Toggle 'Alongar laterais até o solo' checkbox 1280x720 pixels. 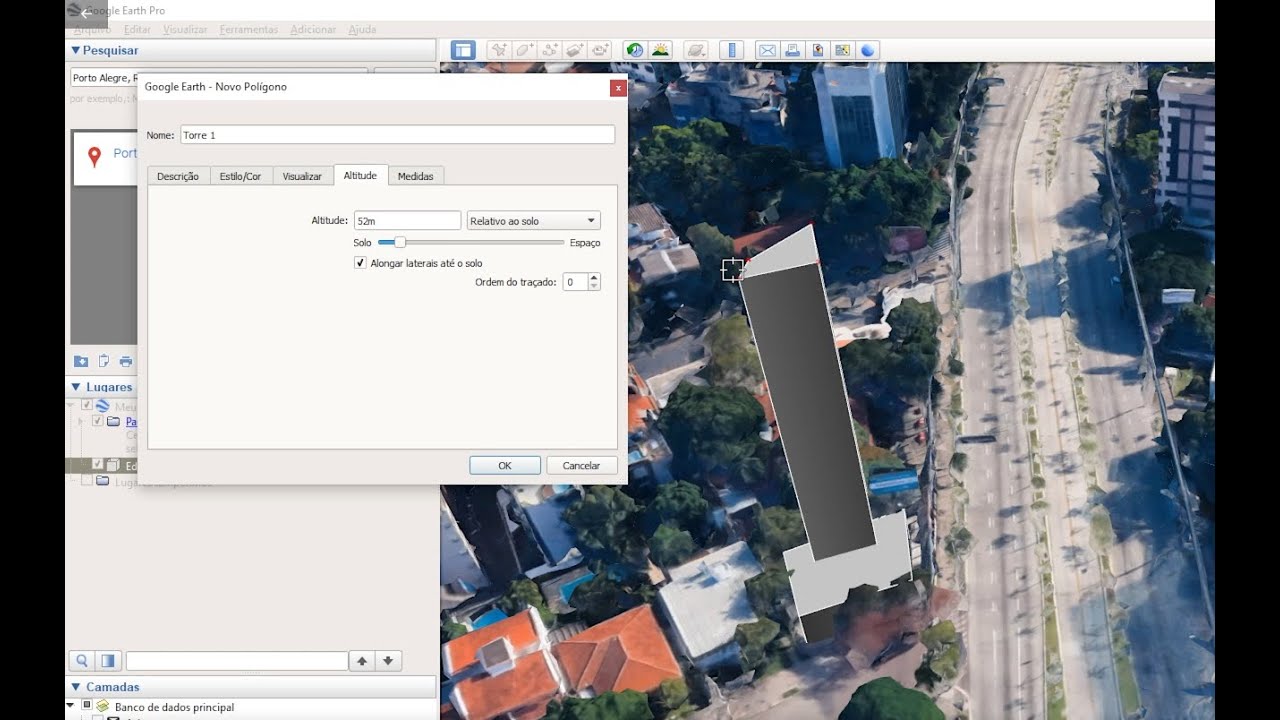click(360, 263)
